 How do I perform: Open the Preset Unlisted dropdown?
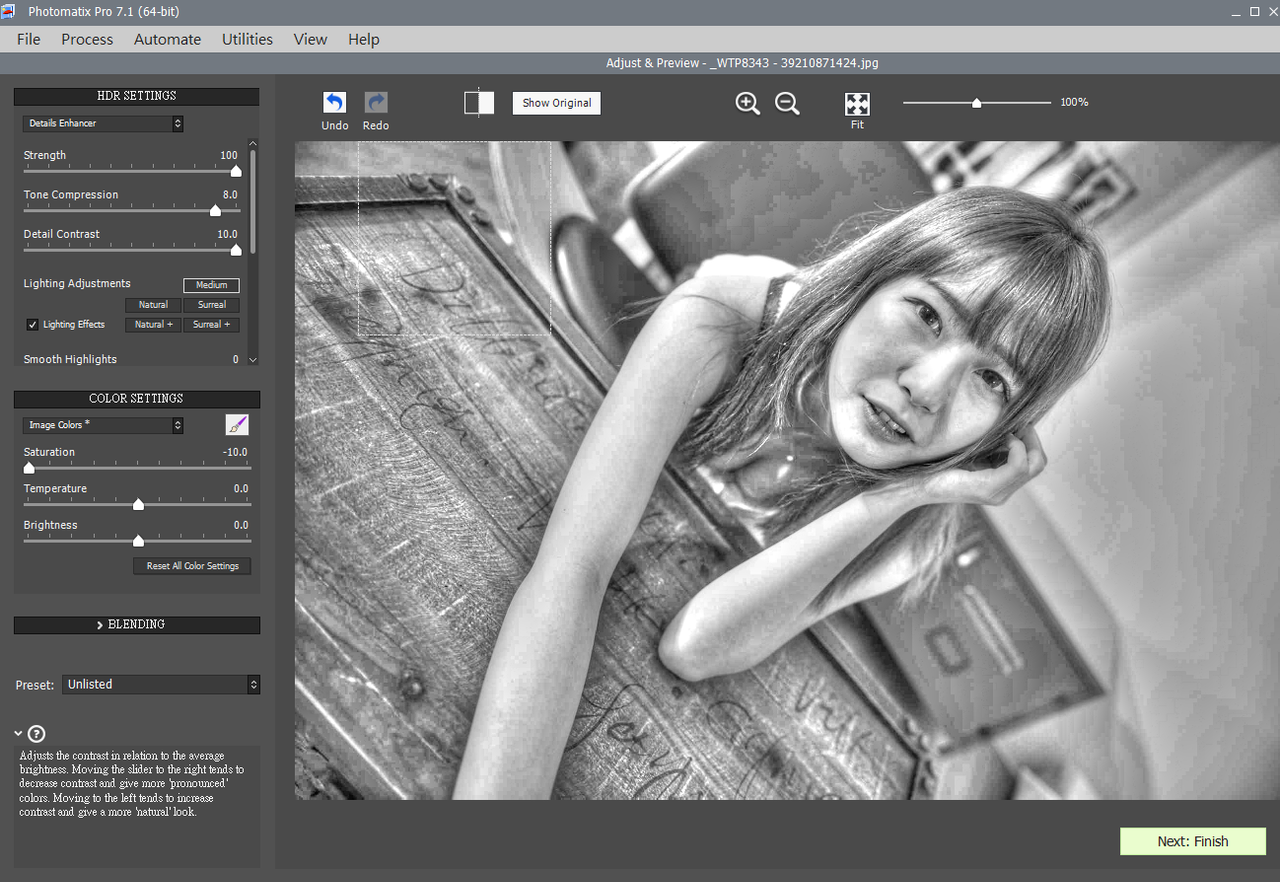pyautogui.click(x=161, y=684)
